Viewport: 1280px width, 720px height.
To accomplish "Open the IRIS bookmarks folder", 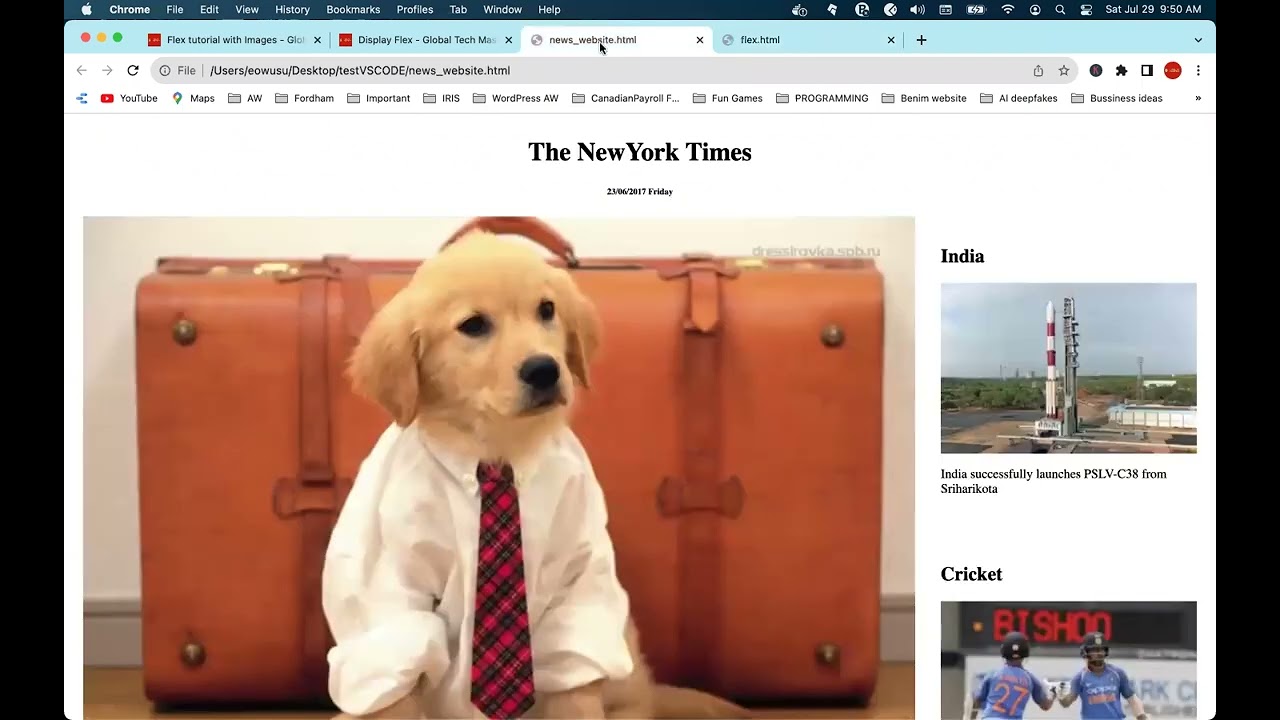I will pos(441,98).
